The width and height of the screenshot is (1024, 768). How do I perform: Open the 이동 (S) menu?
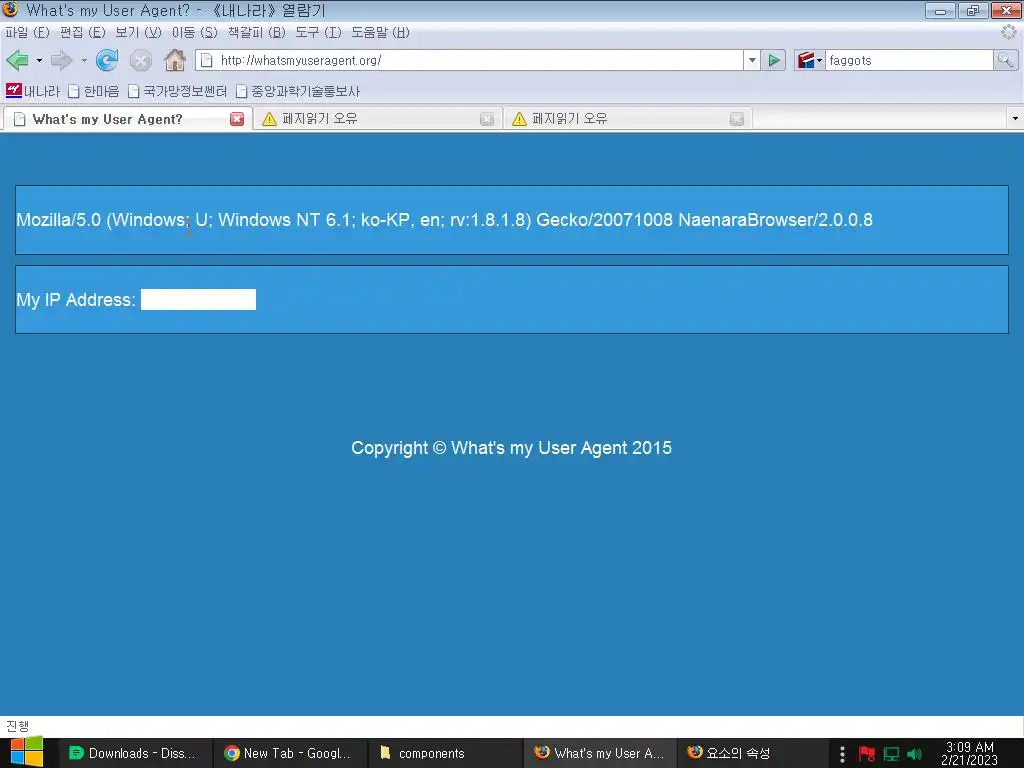pyautogui.click(x=195, y=32)
